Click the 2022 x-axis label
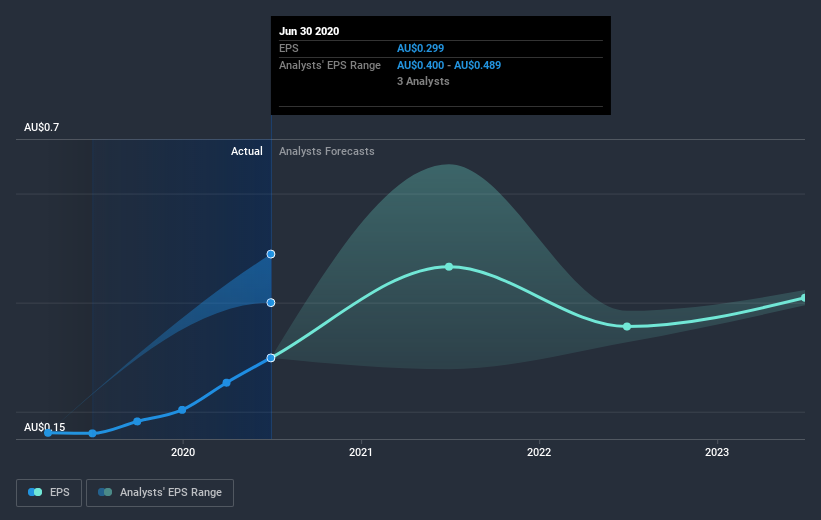The width and height of the screenshot is (821, 520). [x=539, y=452]
